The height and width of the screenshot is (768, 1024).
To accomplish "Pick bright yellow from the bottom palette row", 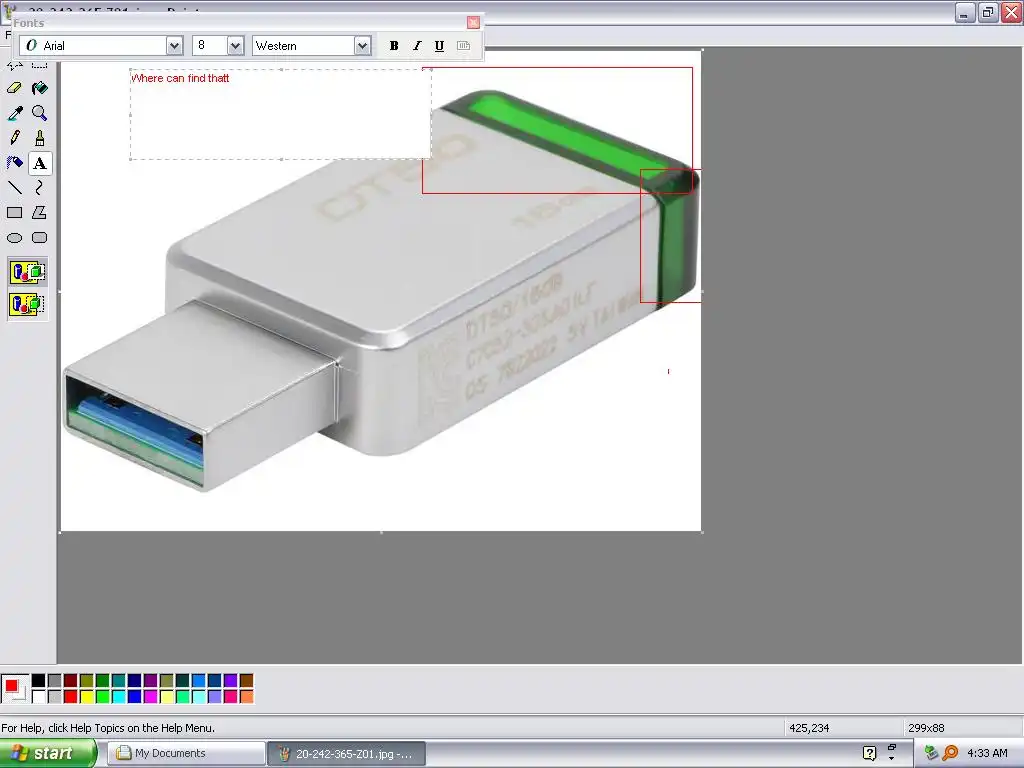I will (x=87, y=697).
